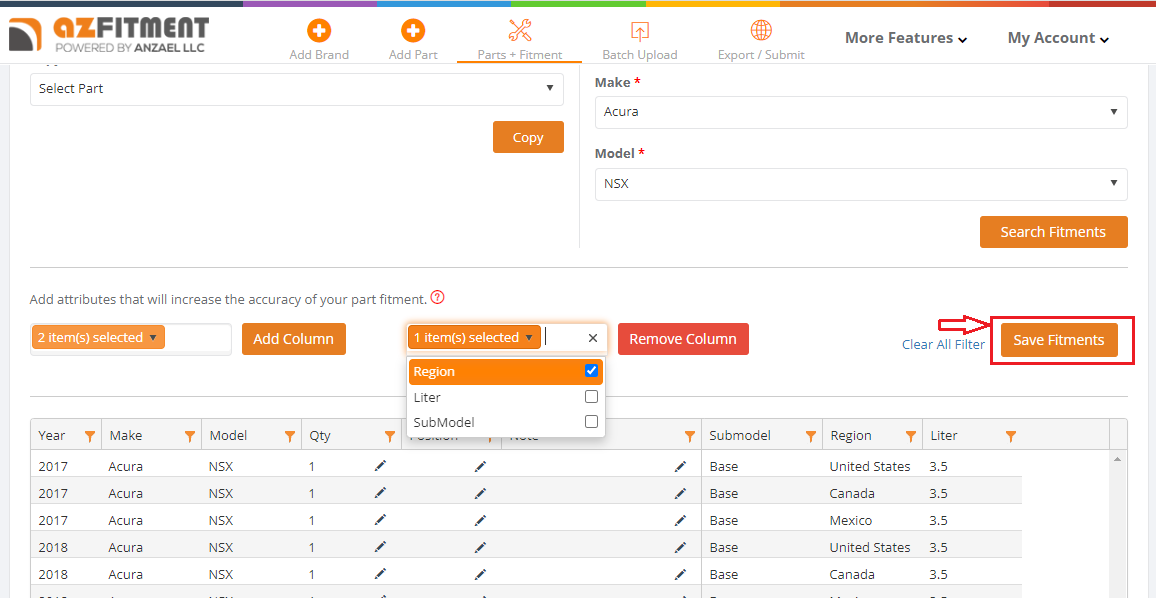Open the Model dropdown showing NSX

pyautogui.click(x=861, y=184)
